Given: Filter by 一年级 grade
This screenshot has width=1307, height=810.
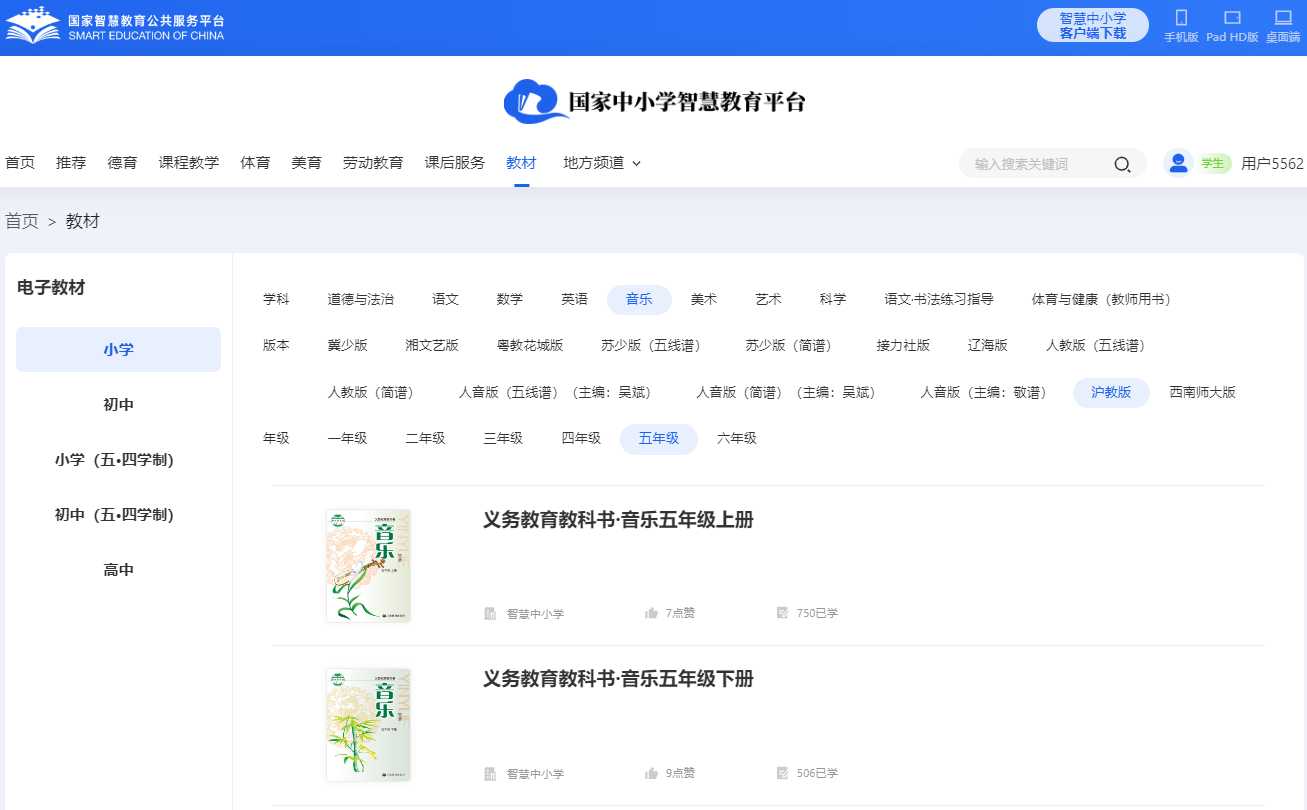Looking at the screenshot, I should [348, 438].
